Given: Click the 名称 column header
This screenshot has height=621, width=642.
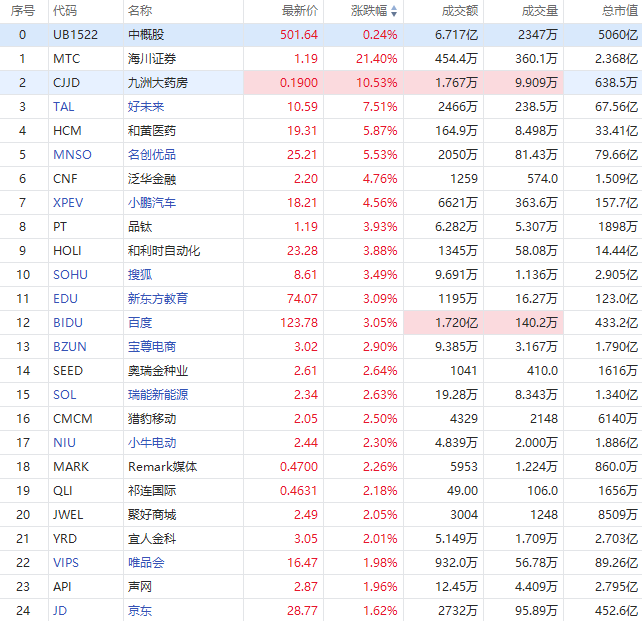Looking at the screenshot, I should 140,11.
